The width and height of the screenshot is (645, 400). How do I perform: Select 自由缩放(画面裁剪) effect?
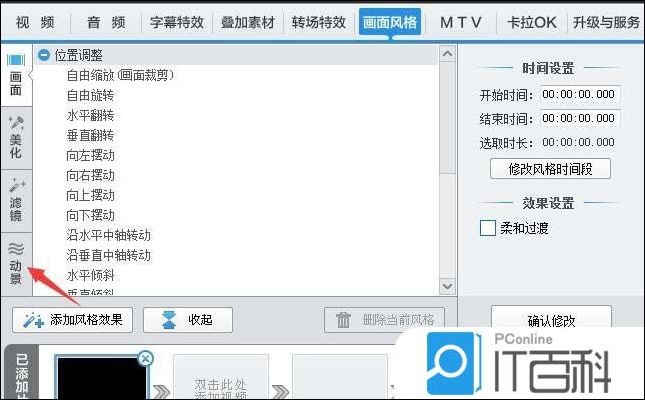pyautogui.click(x=120, y=75)
